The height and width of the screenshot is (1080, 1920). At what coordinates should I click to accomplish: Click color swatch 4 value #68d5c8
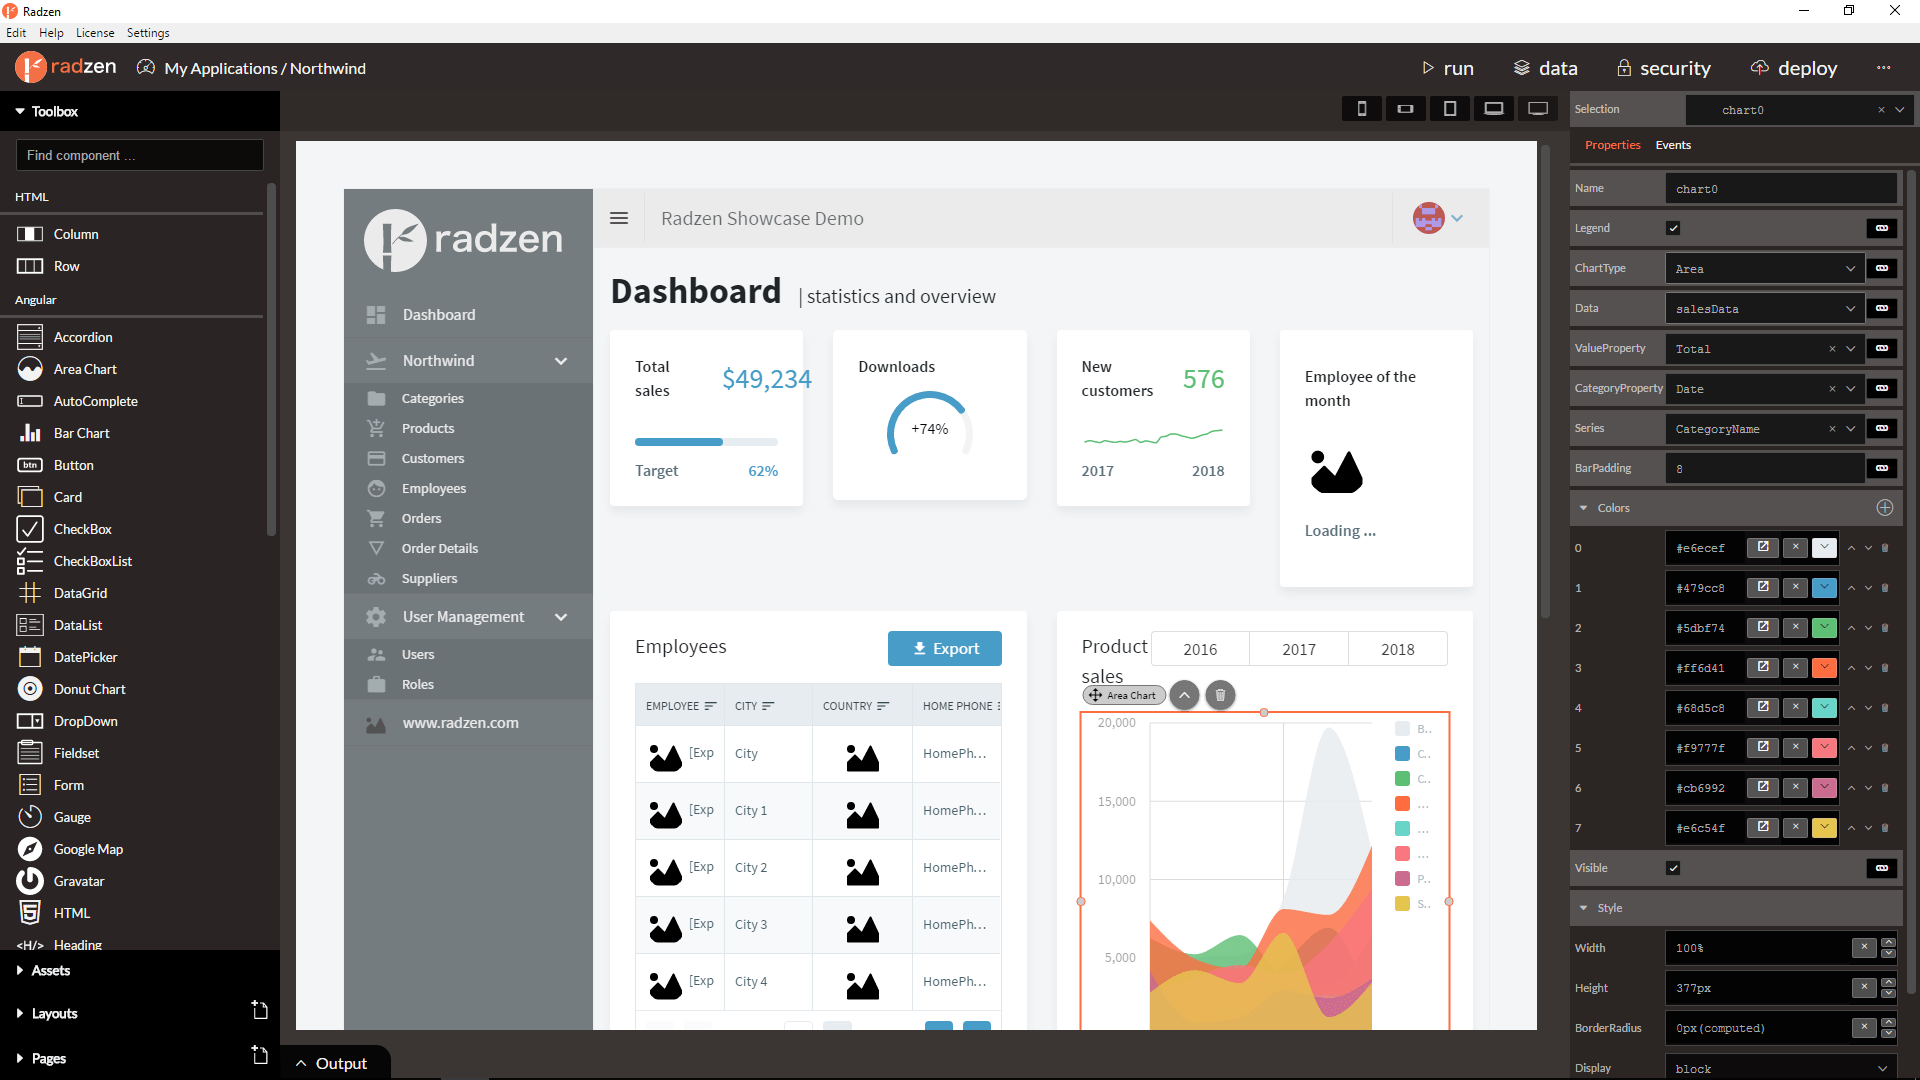1825,709
